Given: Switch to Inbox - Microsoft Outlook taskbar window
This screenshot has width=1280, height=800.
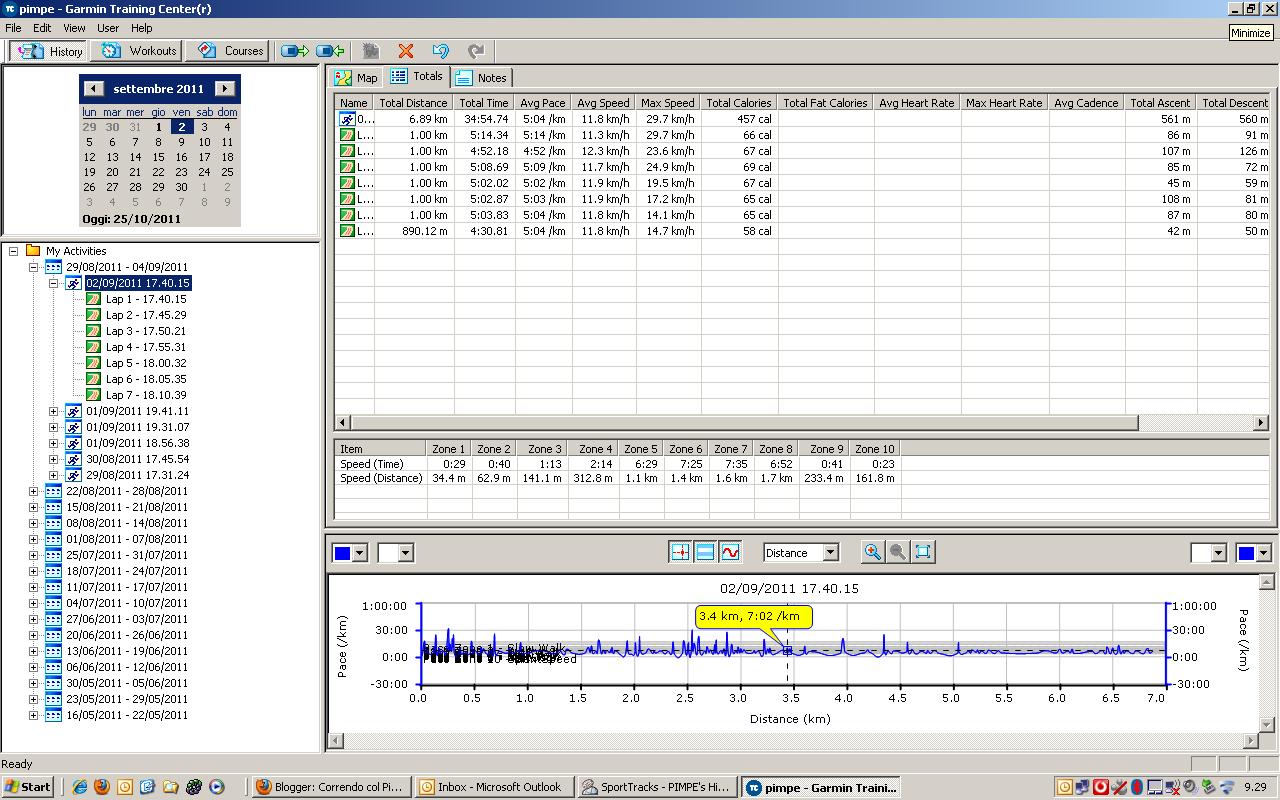Looking at the screenshot, I should tap(494, 787).
